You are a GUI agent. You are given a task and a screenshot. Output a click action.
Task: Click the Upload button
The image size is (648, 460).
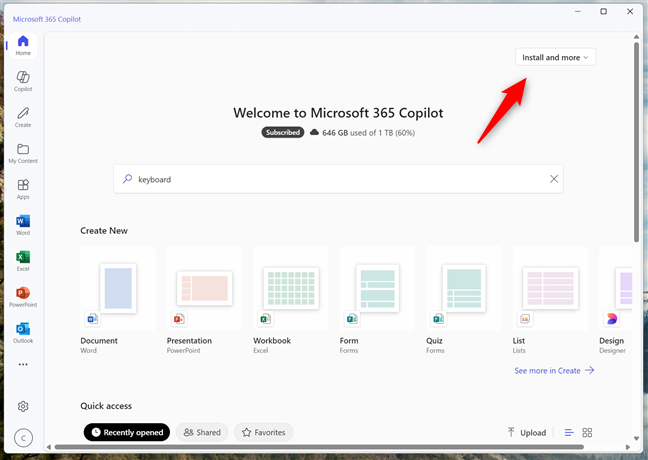[527, 432]
